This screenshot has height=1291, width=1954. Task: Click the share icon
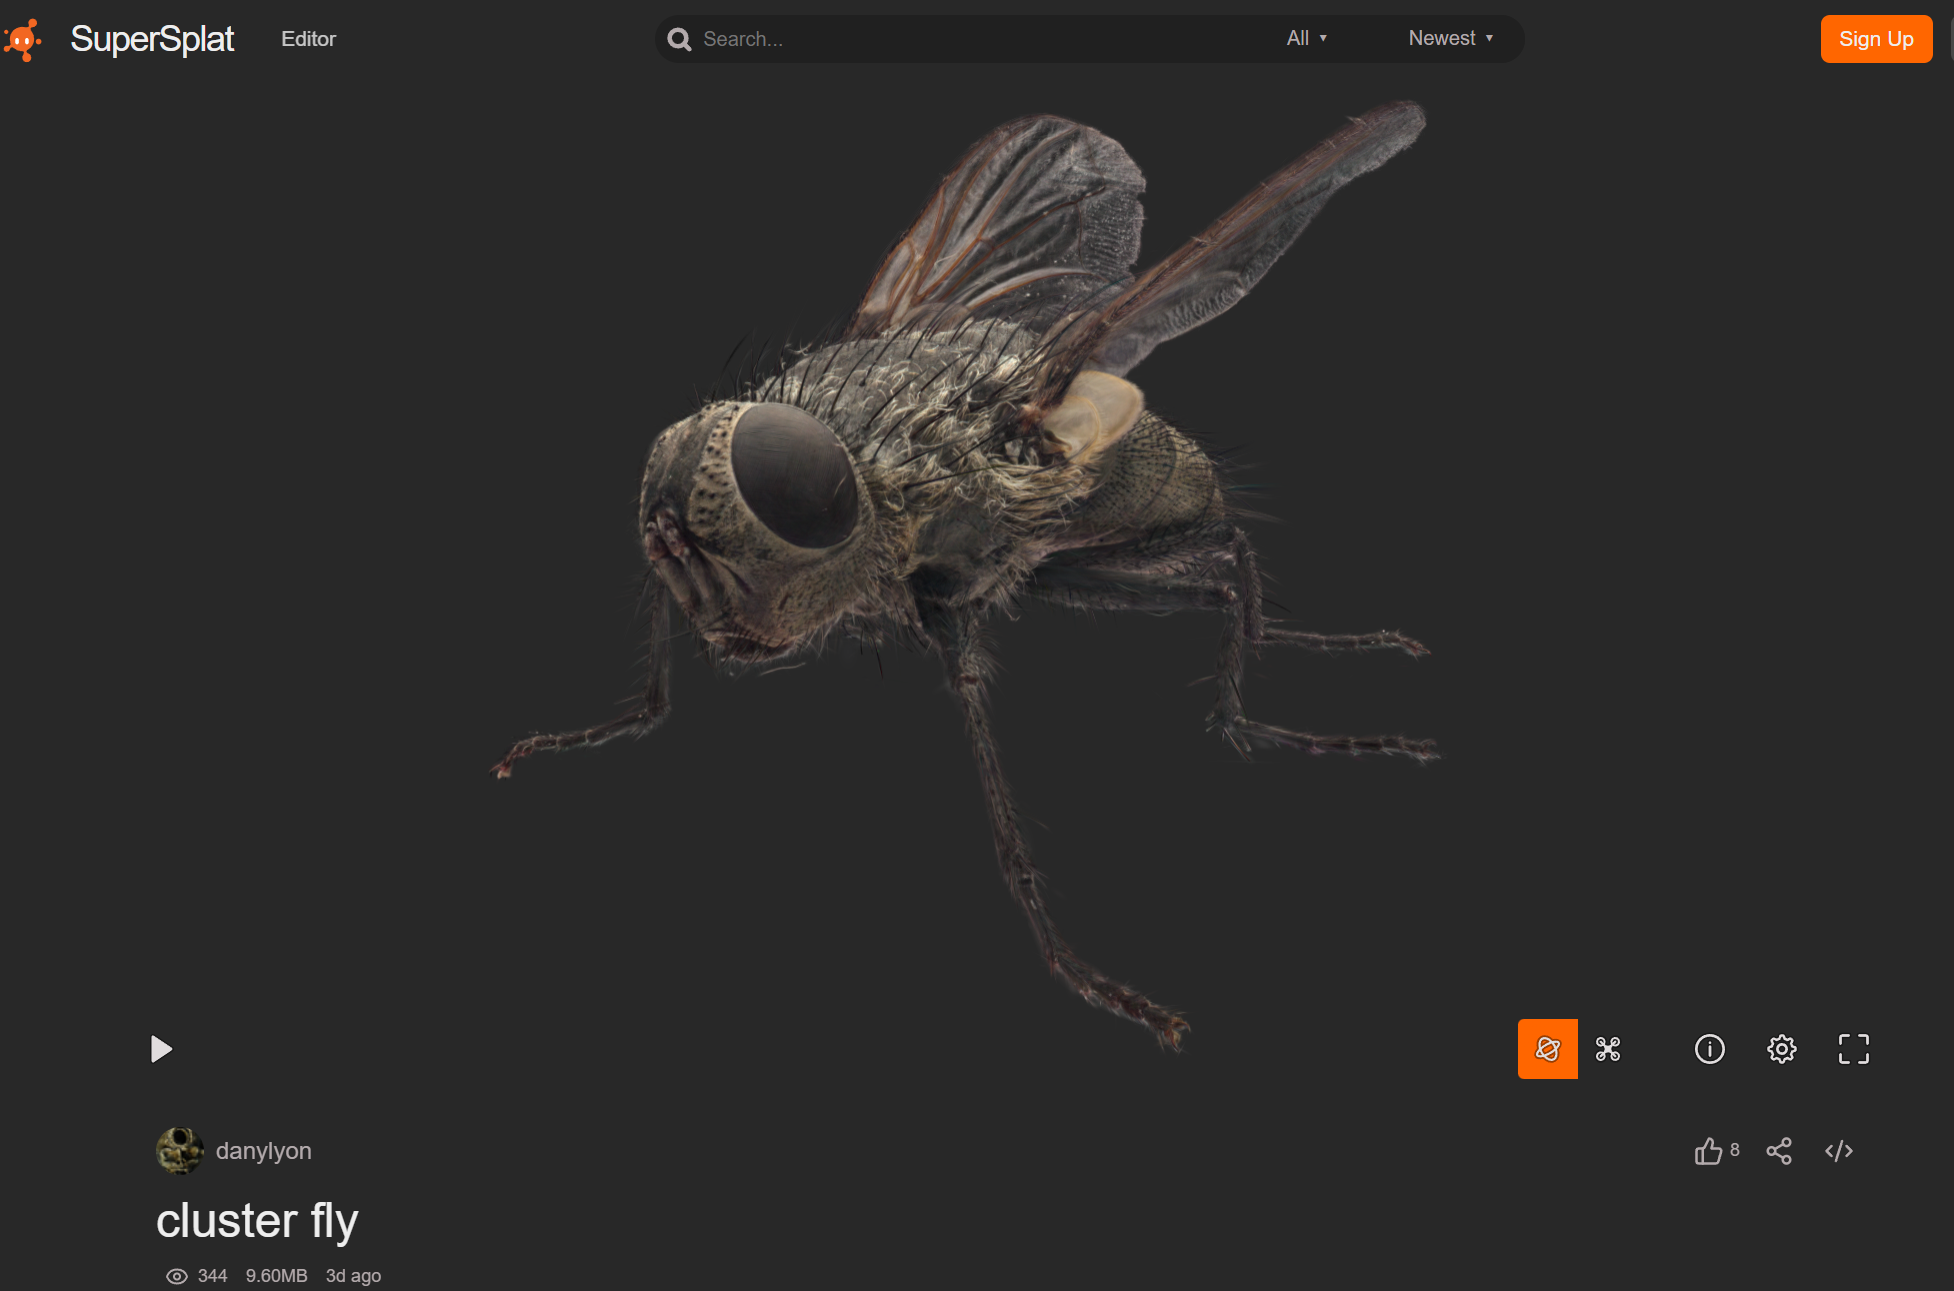click(x=1779, y=1151)
